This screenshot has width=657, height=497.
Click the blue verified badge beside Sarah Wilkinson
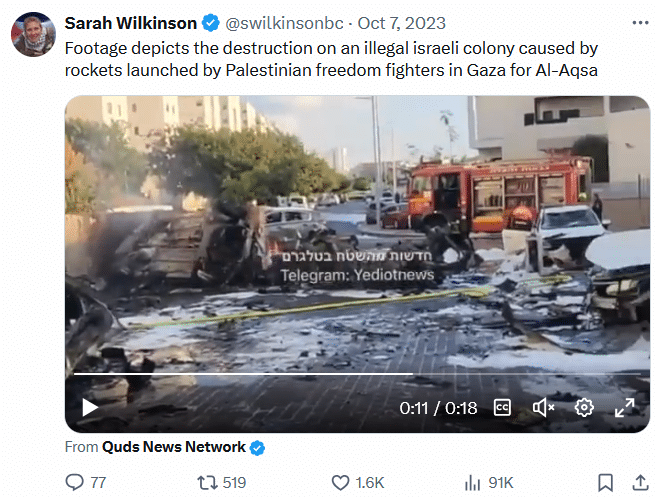pyautogui.click(x=211, y=23)
